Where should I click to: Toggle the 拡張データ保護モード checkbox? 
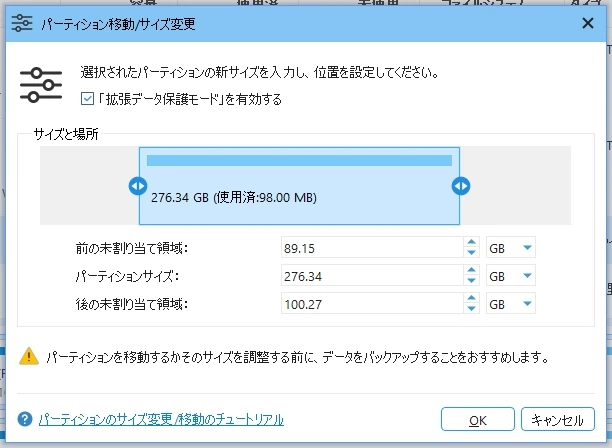[x=87, y=99]
